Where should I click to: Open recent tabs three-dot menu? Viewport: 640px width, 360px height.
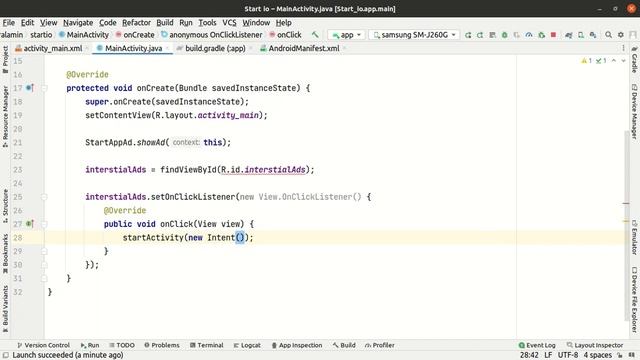(623, 49)
